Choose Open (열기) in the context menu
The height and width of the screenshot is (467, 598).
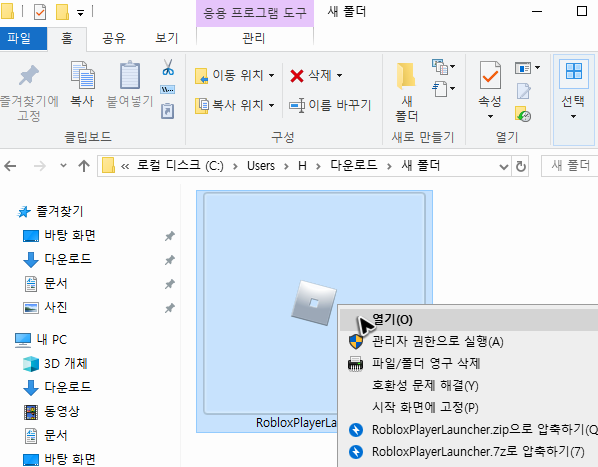(468, 319)
